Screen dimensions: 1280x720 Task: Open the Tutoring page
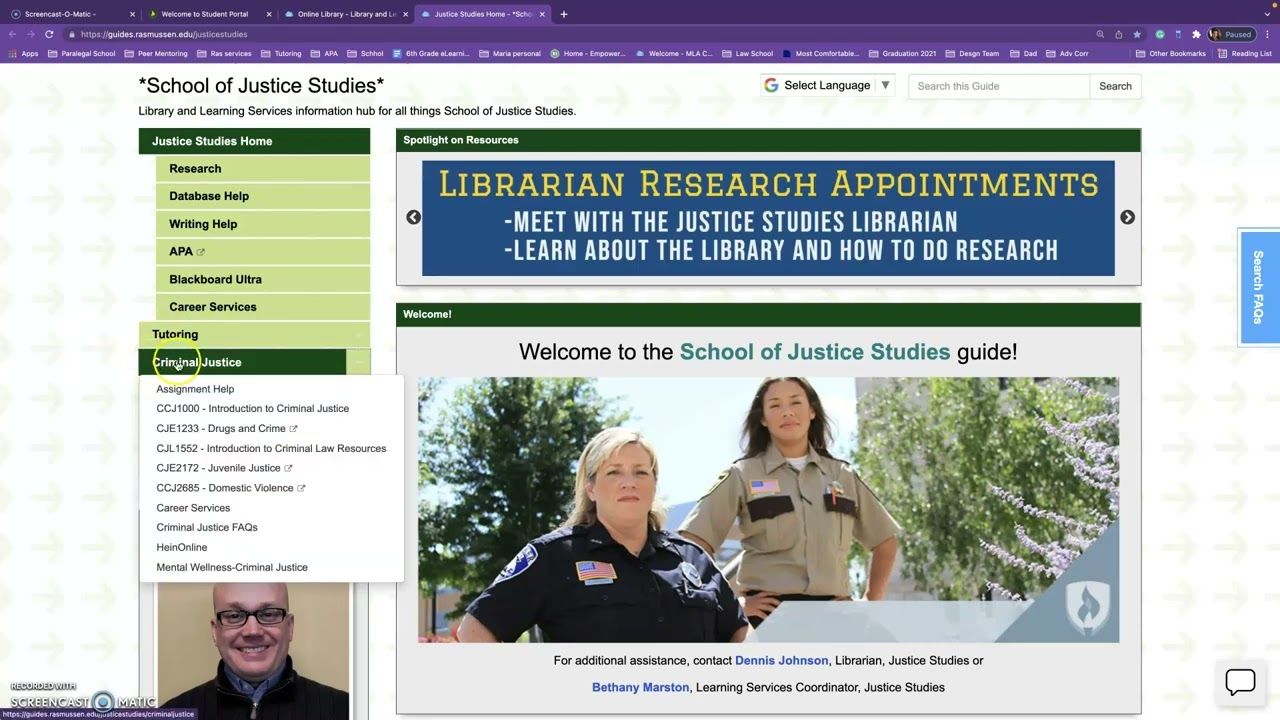pyautogui.click(x=175, y=335)
